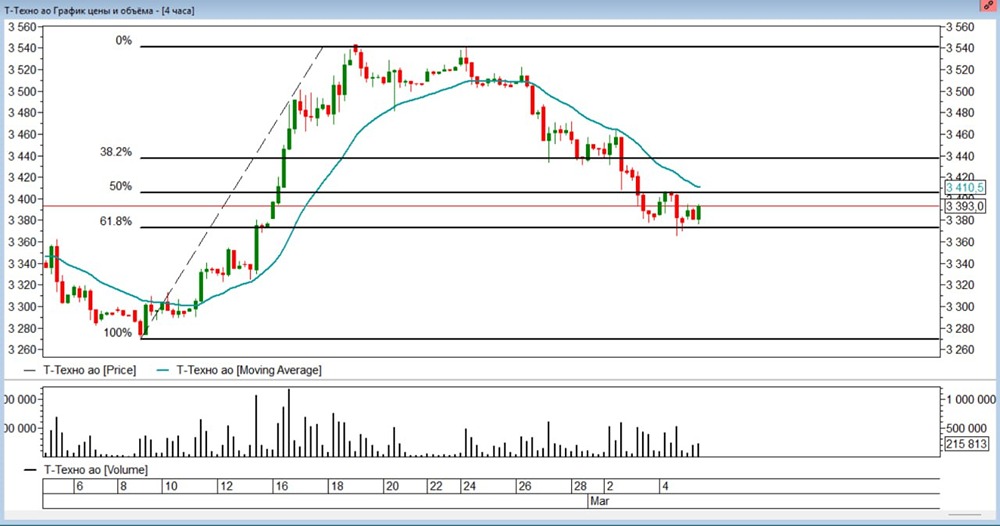Screen dimensions: 1000x526
Task: Select the 0% Fibonacci level label
Action: pos(124,41)
